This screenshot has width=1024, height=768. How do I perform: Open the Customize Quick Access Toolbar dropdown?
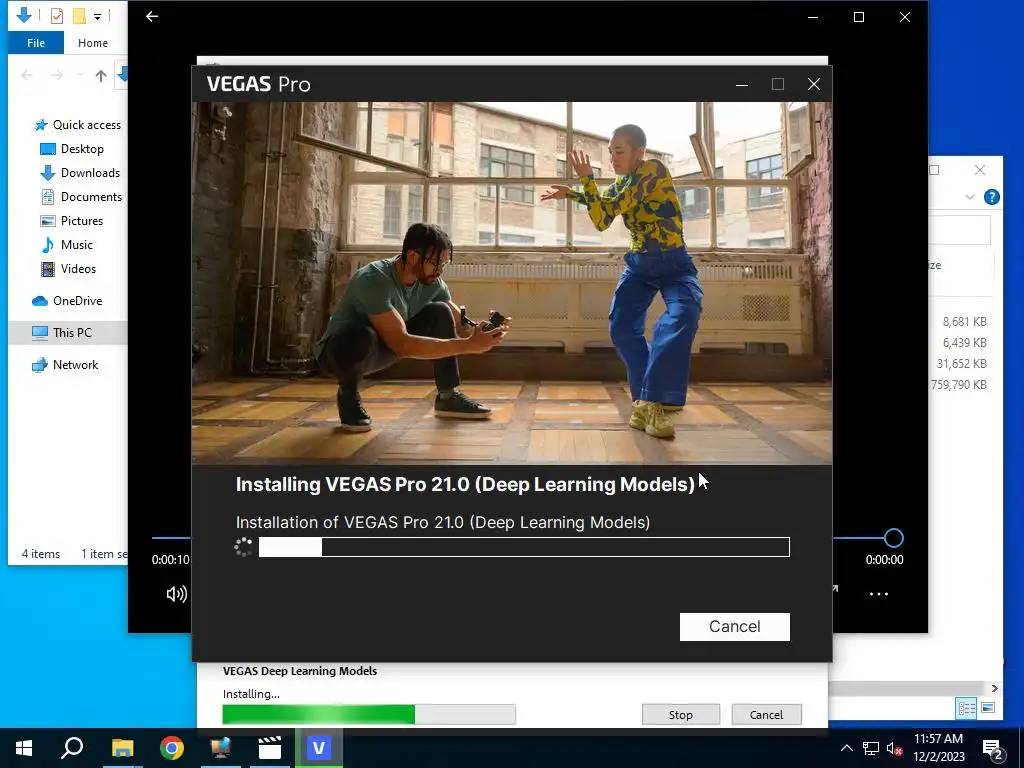(97, 16)
